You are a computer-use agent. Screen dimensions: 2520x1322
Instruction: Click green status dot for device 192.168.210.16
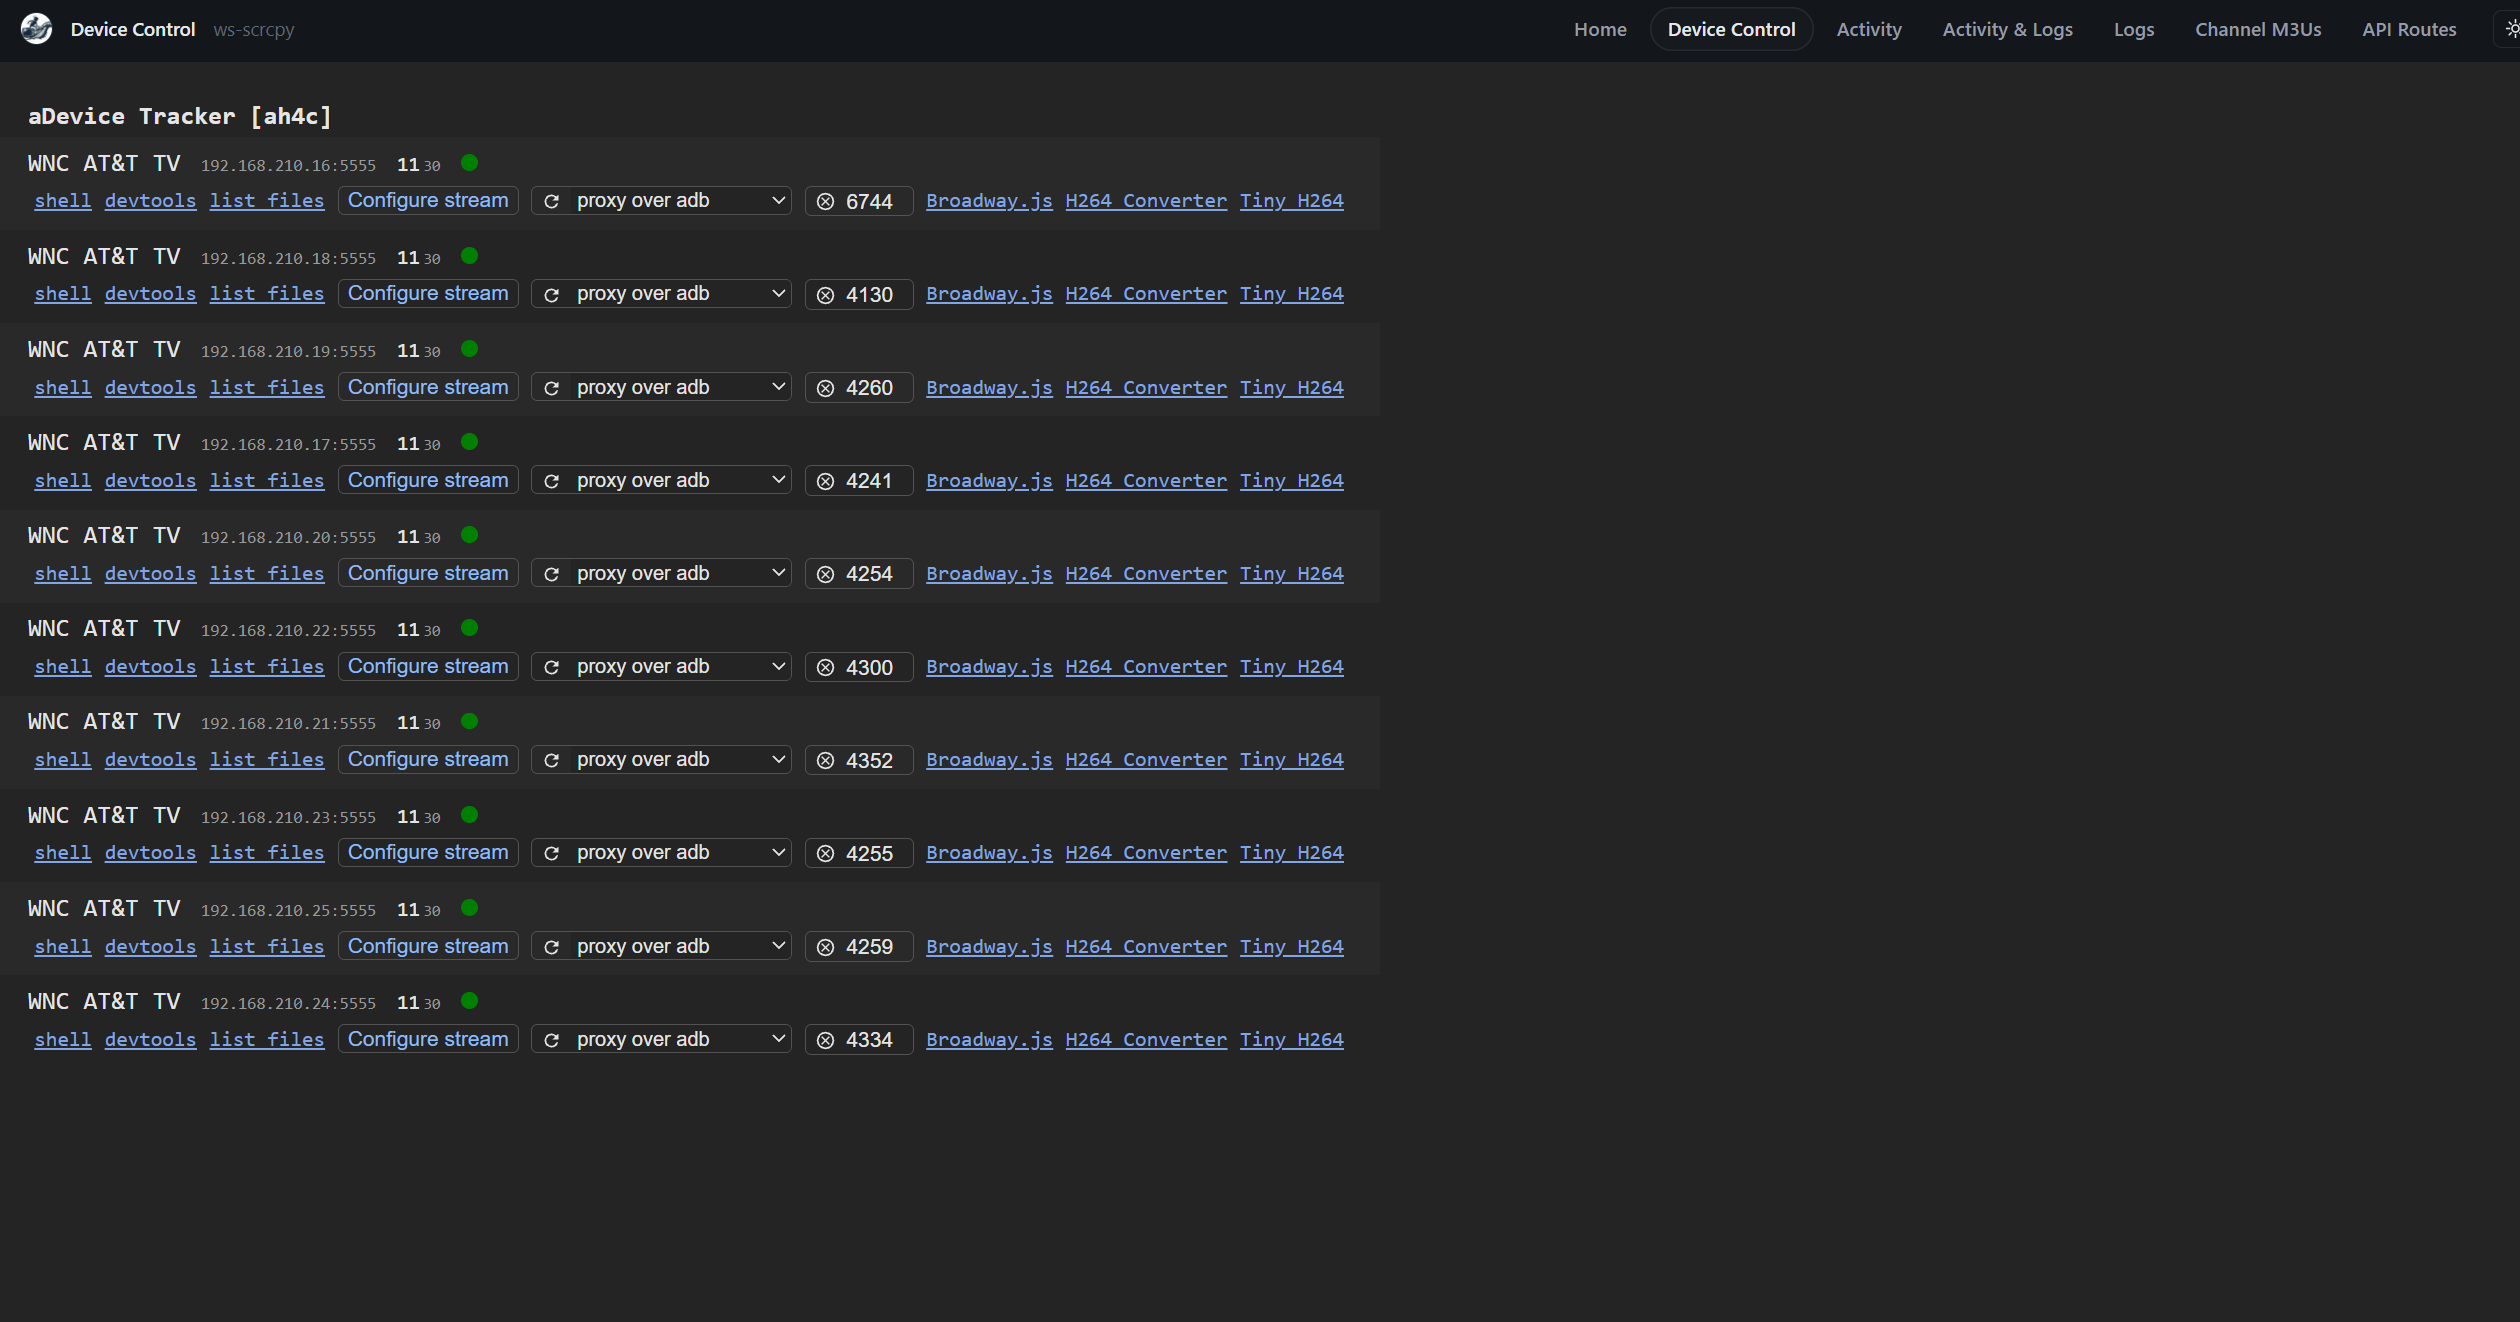coord(469,163)
